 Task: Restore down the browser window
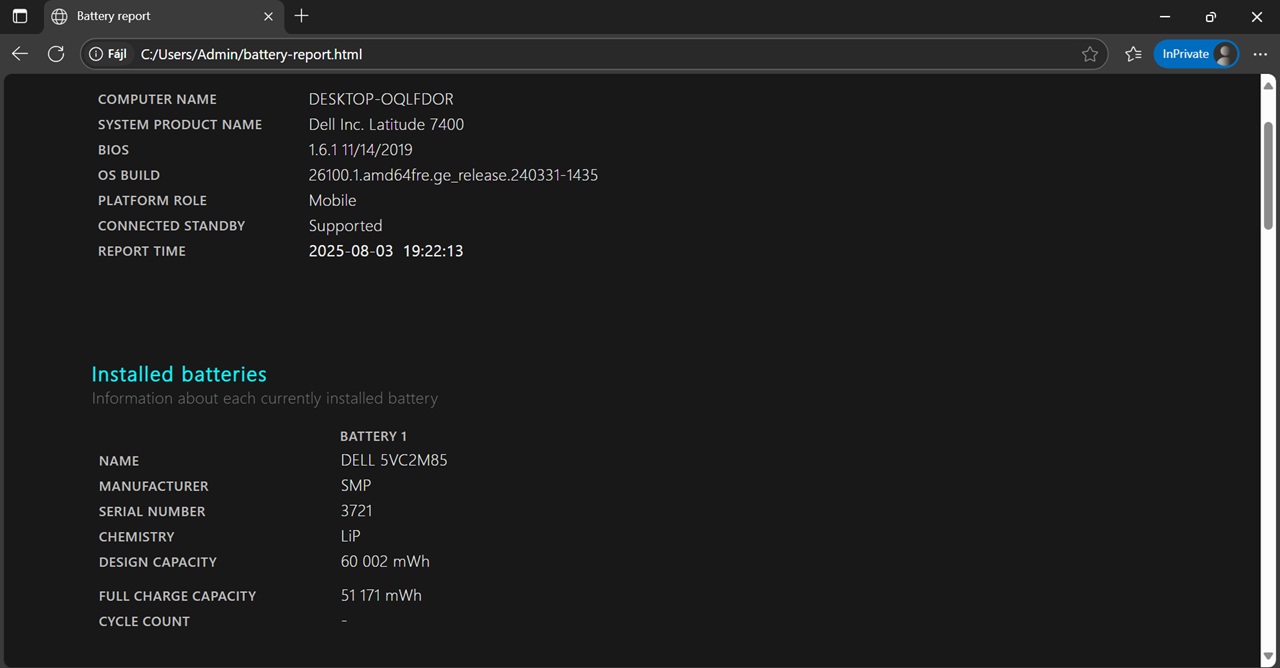1211,16
